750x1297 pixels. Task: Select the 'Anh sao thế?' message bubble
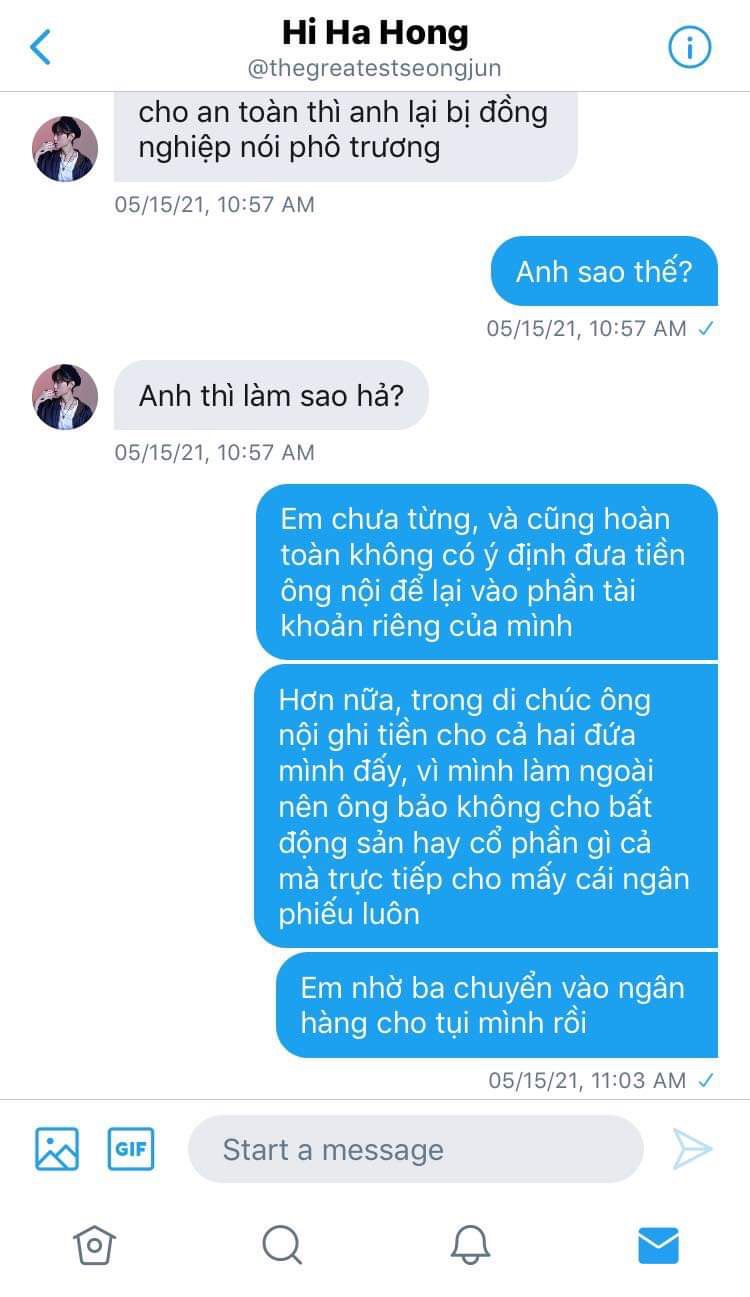604,271
